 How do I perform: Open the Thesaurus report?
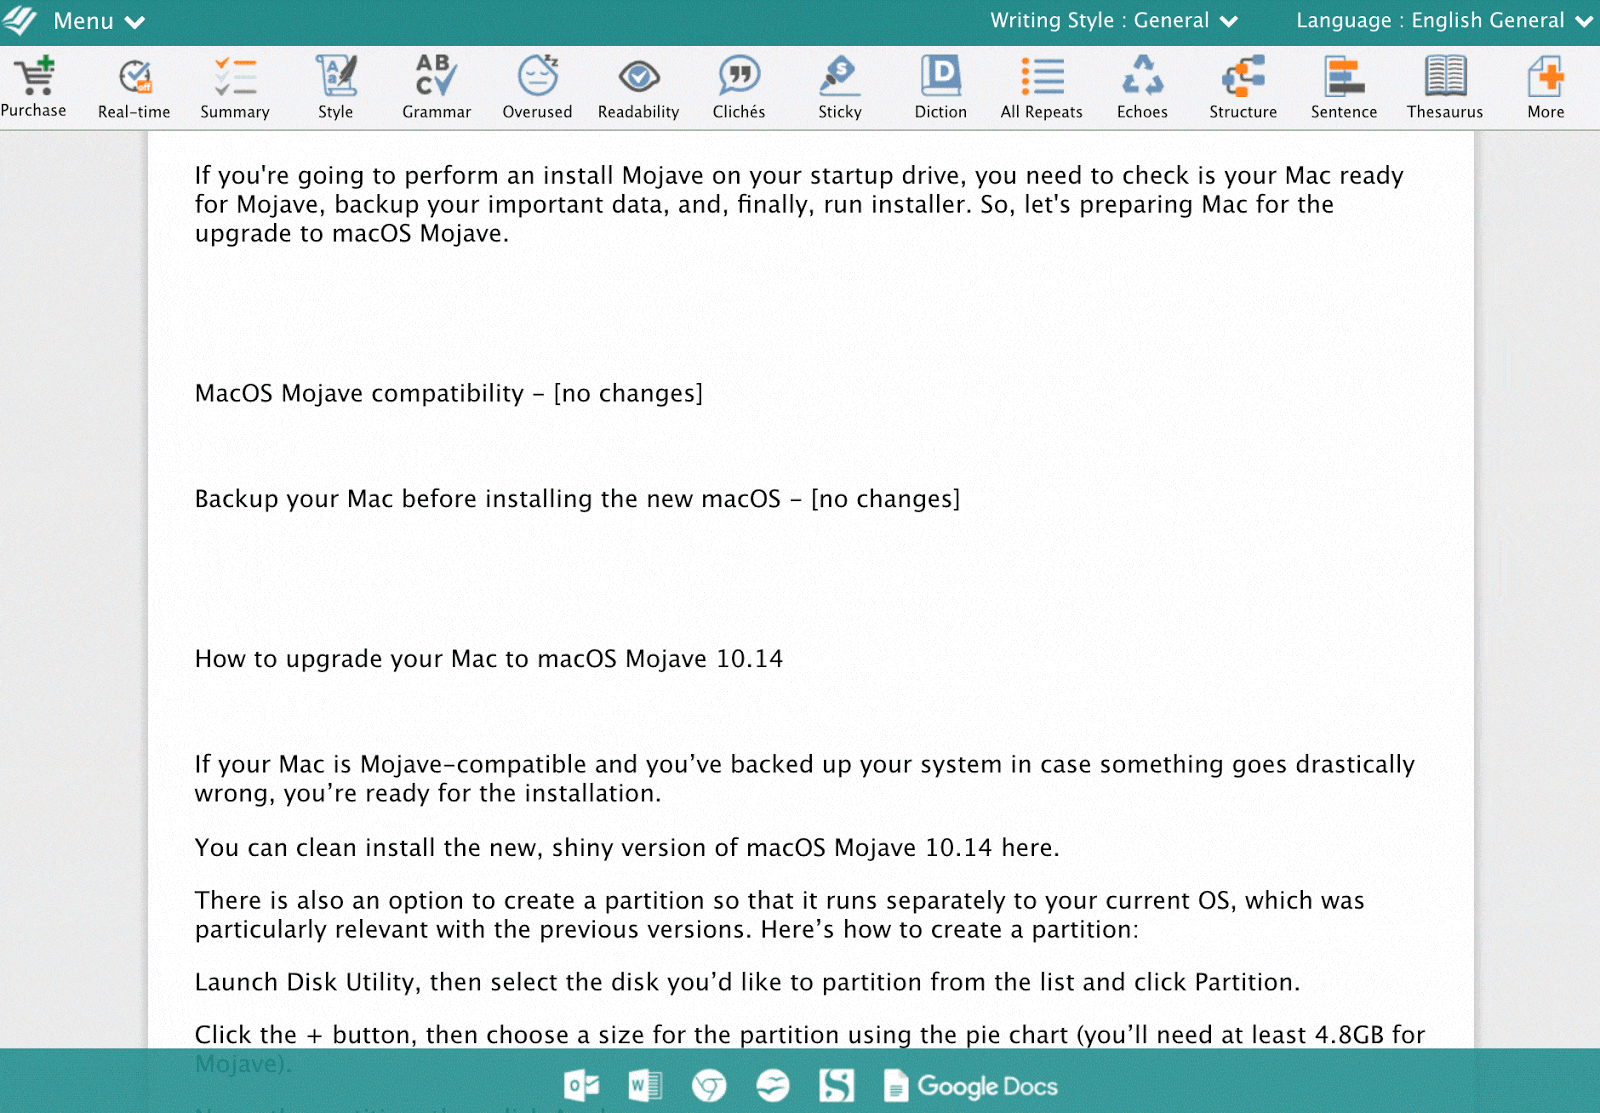tap(1445, 88)
